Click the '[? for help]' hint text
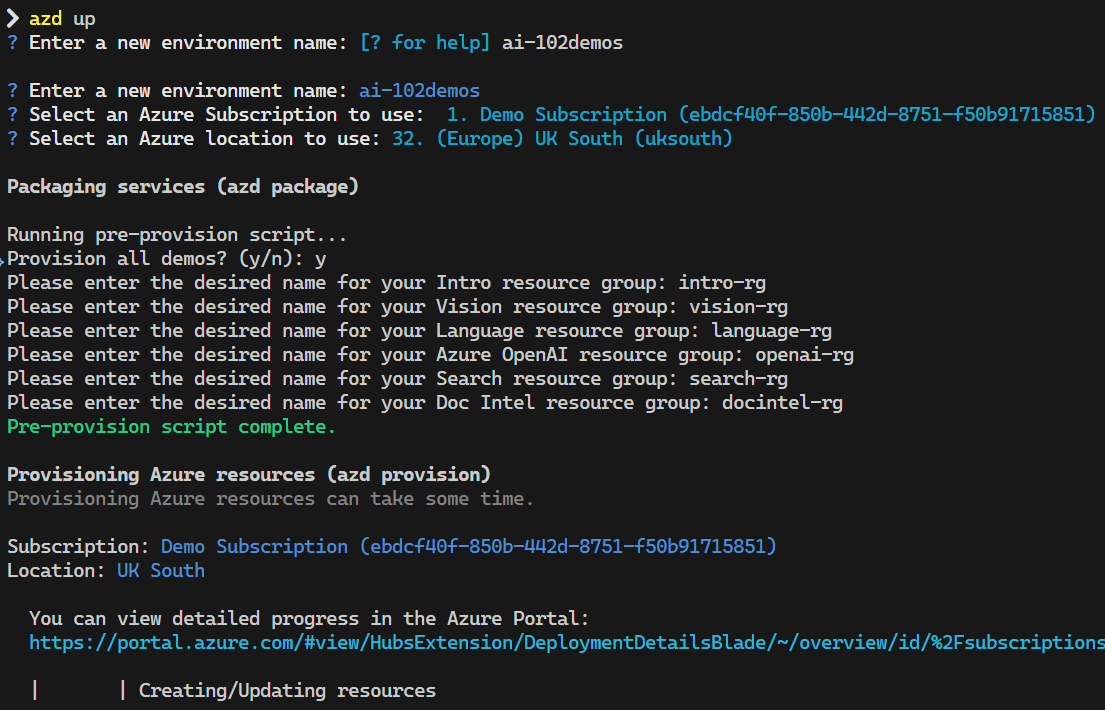This screenshot has height=710, width=1105. [x=425, y=42]
